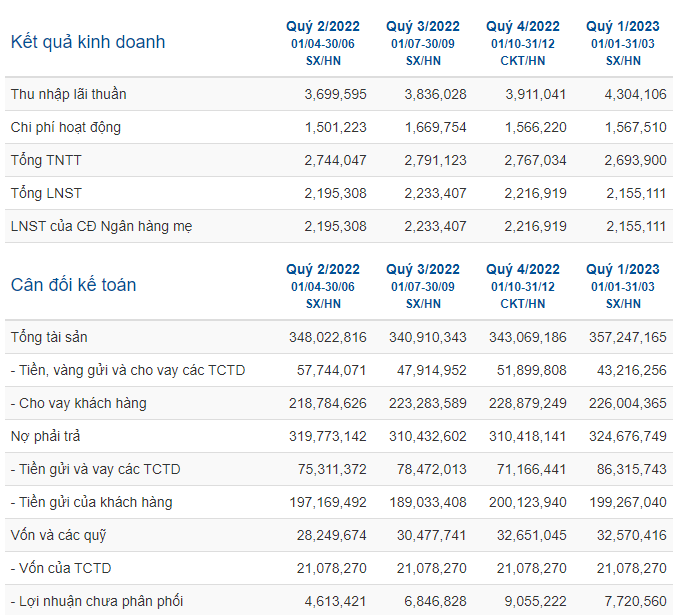Click the Tổng LNST row label
681x615 pixels.
[46, 193]
